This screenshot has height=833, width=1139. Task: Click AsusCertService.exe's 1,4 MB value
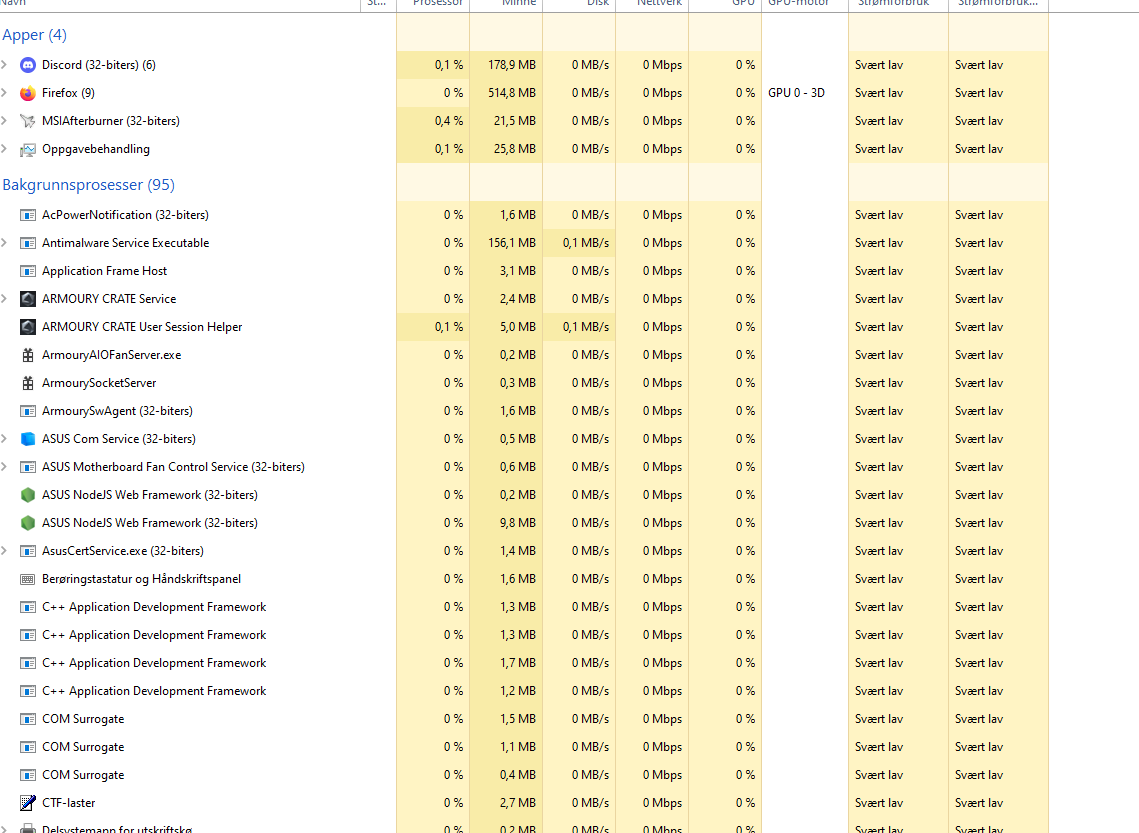click(518, 550)
